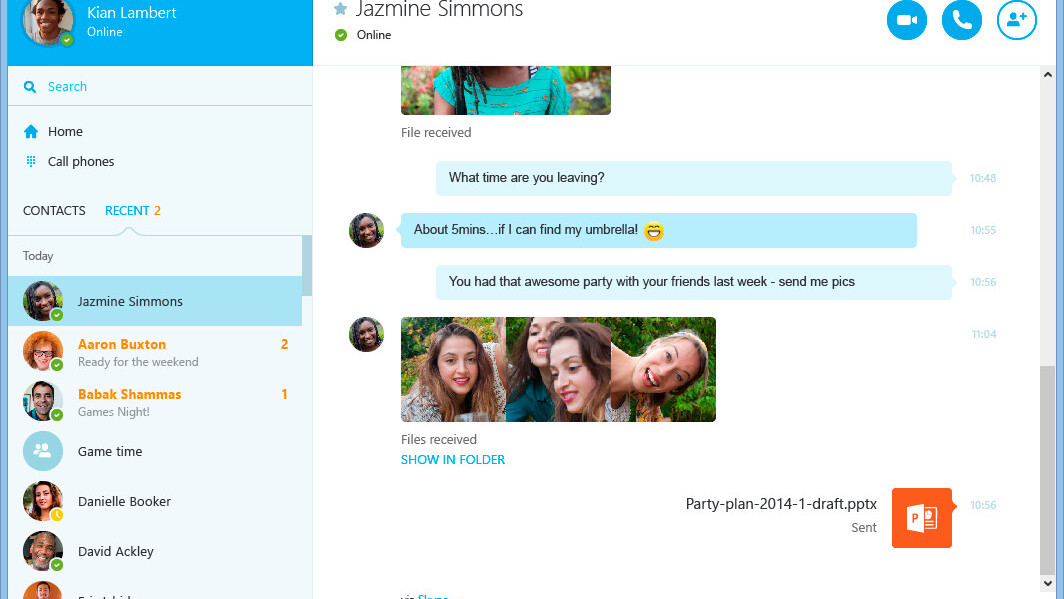1064x599 pixels.
Task: Switch to the CONTACTS tab
Action: click(54, 211)
